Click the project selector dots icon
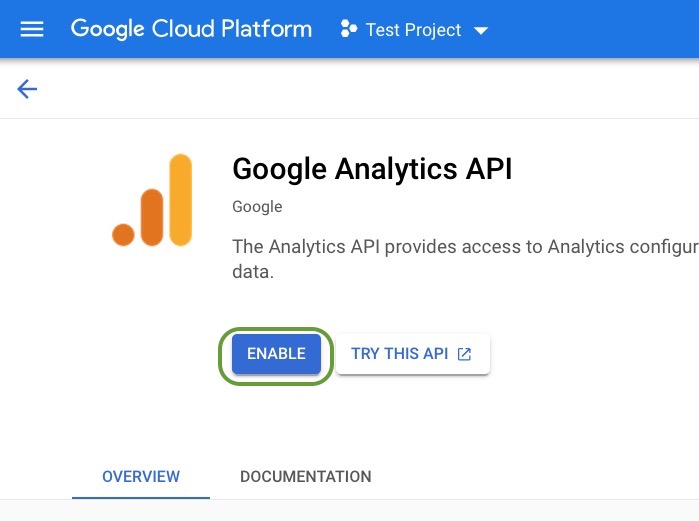This screenshot has height=521, width=699. [349, 29]
